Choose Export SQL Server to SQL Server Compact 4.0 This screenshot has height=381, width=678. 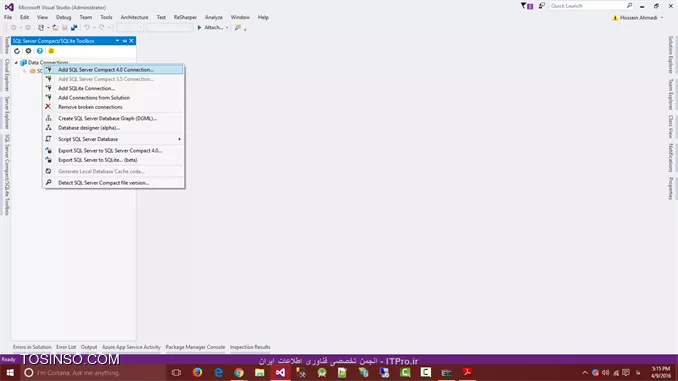[x=114, y=150]
